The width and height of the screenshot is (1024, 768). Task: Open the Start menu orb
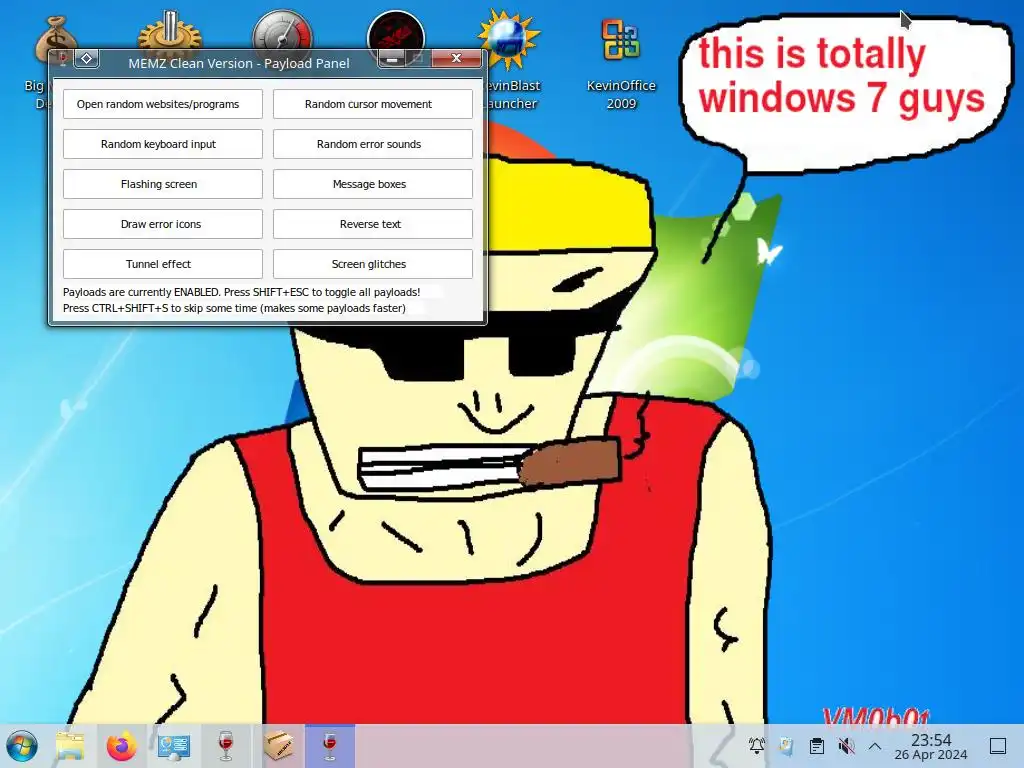[x=22, y=746]
